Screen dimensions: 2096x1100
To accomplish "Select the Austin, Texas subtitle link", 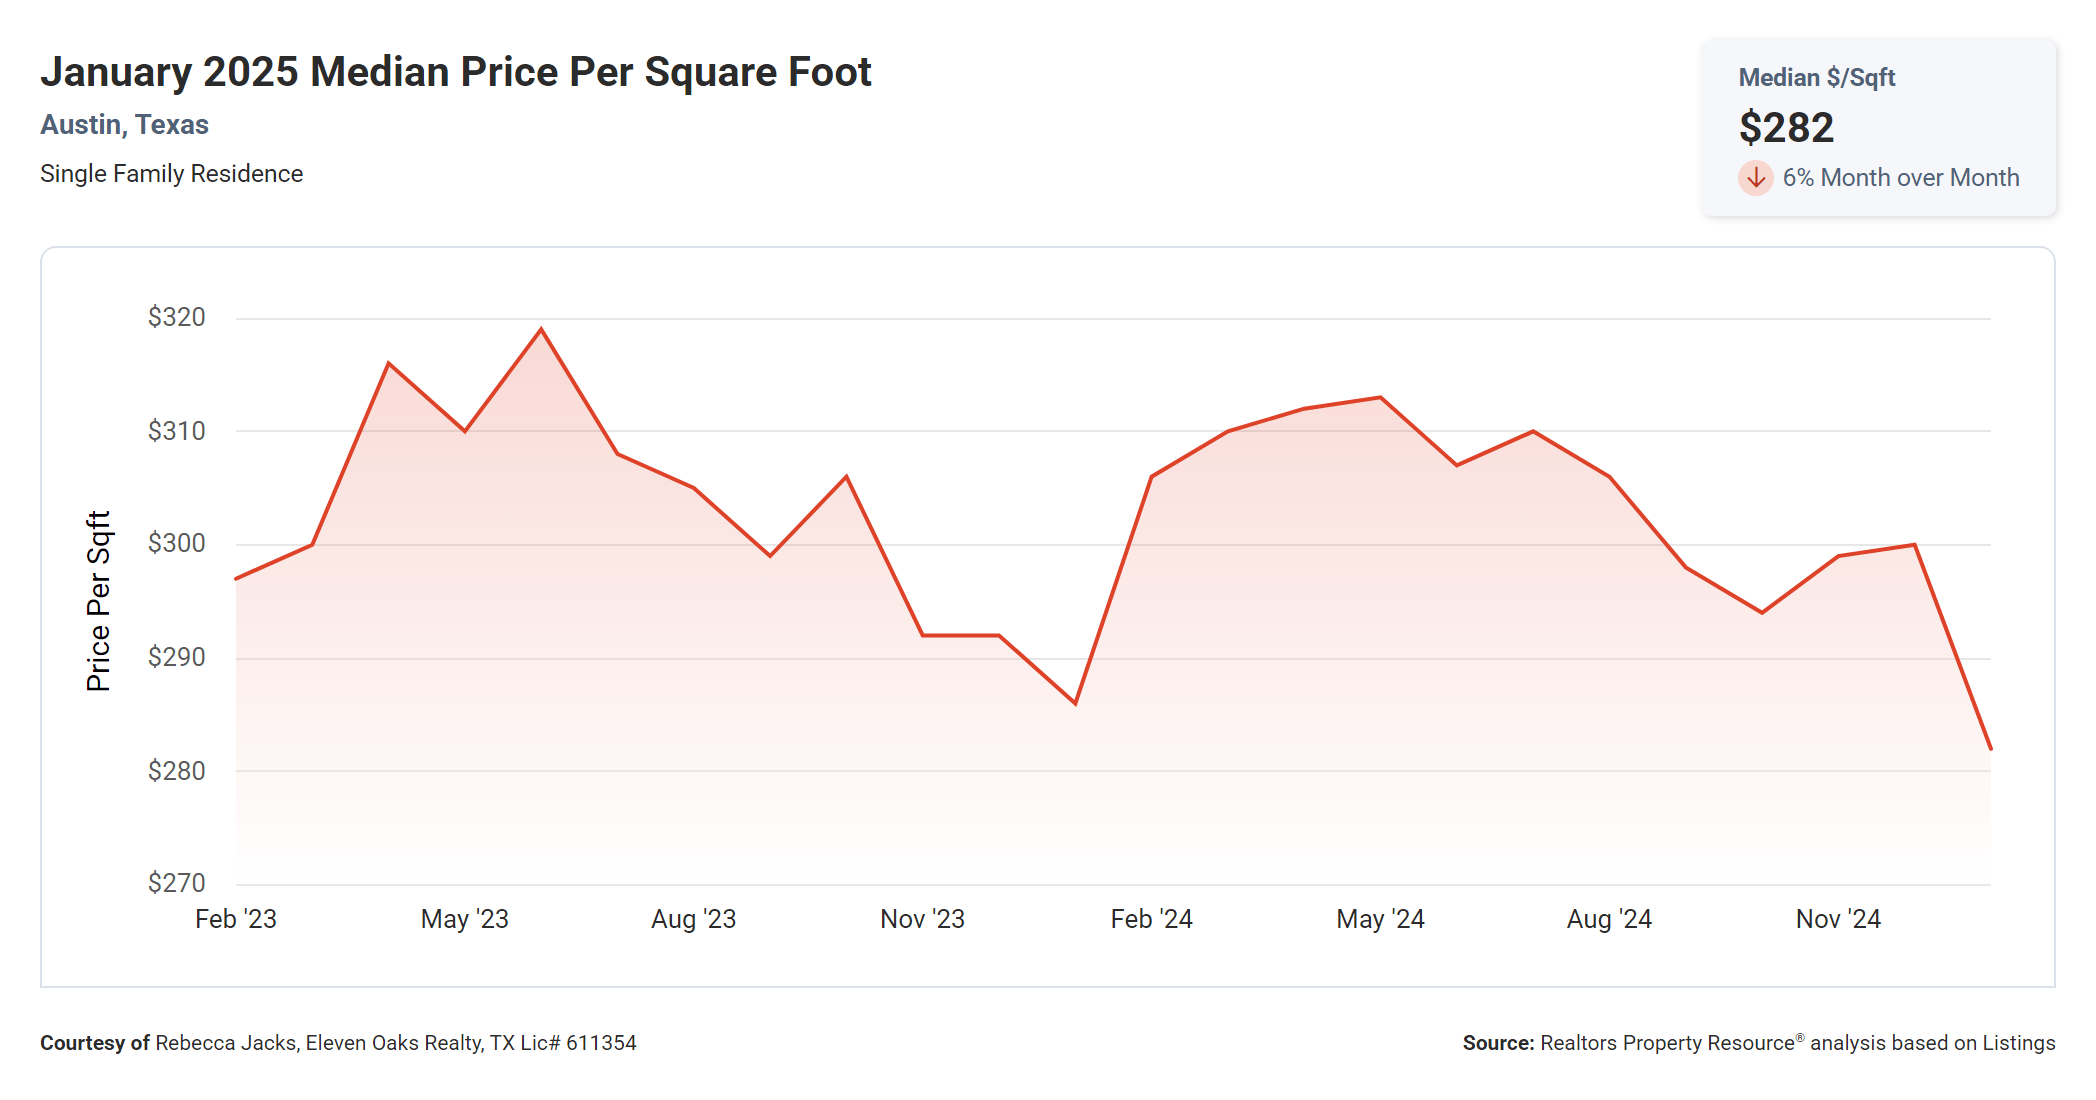I will 124,125.
